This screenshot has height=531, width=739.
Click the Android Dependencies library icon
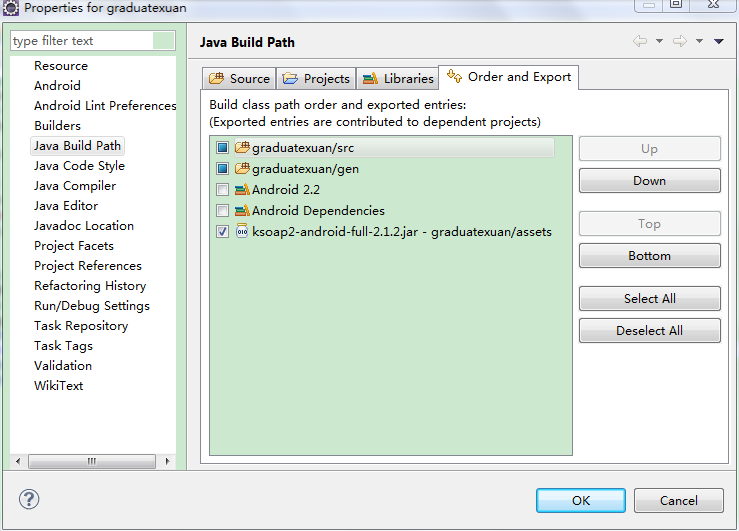pyautogui.click(x=242, y=210)
